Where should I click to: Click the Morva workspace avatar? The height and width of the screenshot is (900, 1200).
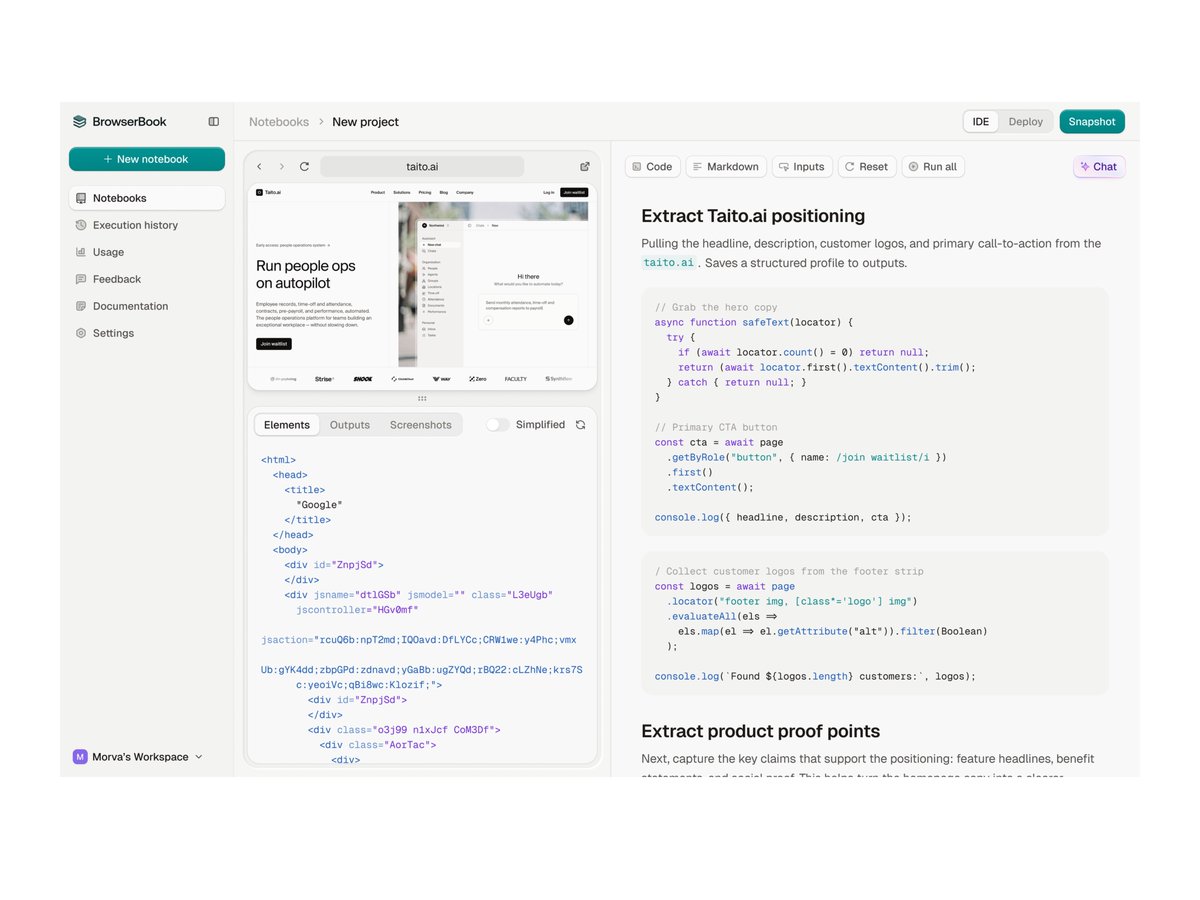click(80, 757)
